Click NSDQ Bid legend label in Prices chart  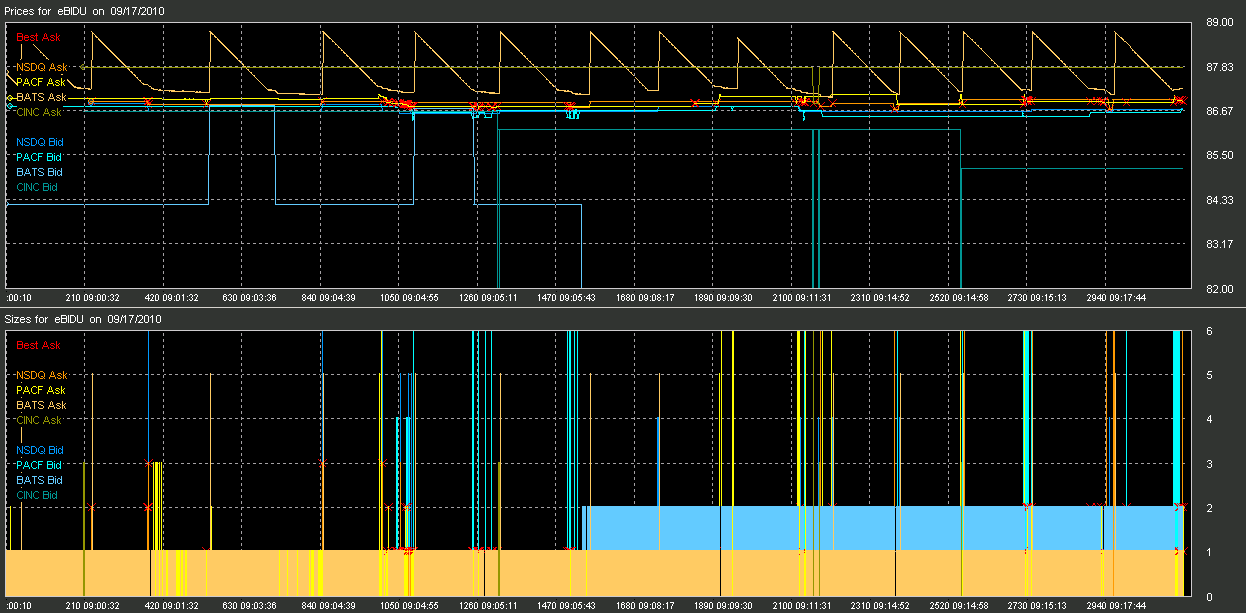(x=39, y=142)
